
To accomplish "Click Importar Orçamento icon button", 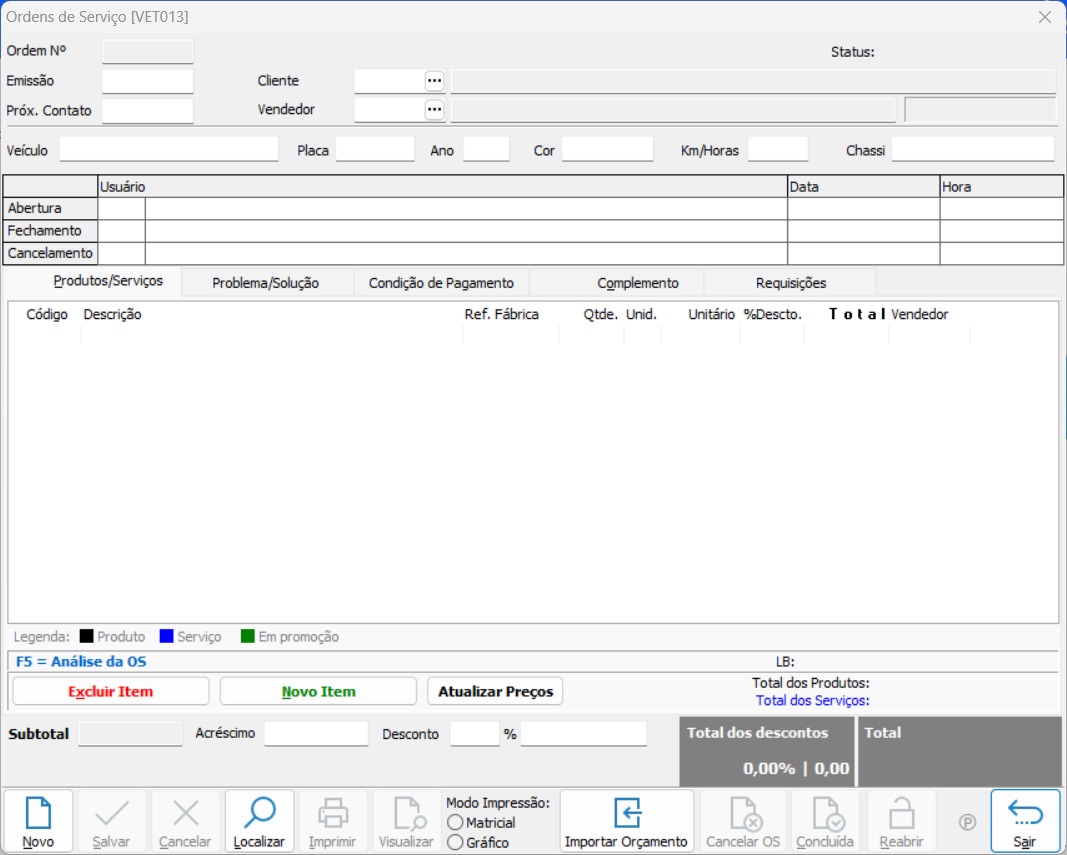I will pyautogui.click(x=626, y=813).
